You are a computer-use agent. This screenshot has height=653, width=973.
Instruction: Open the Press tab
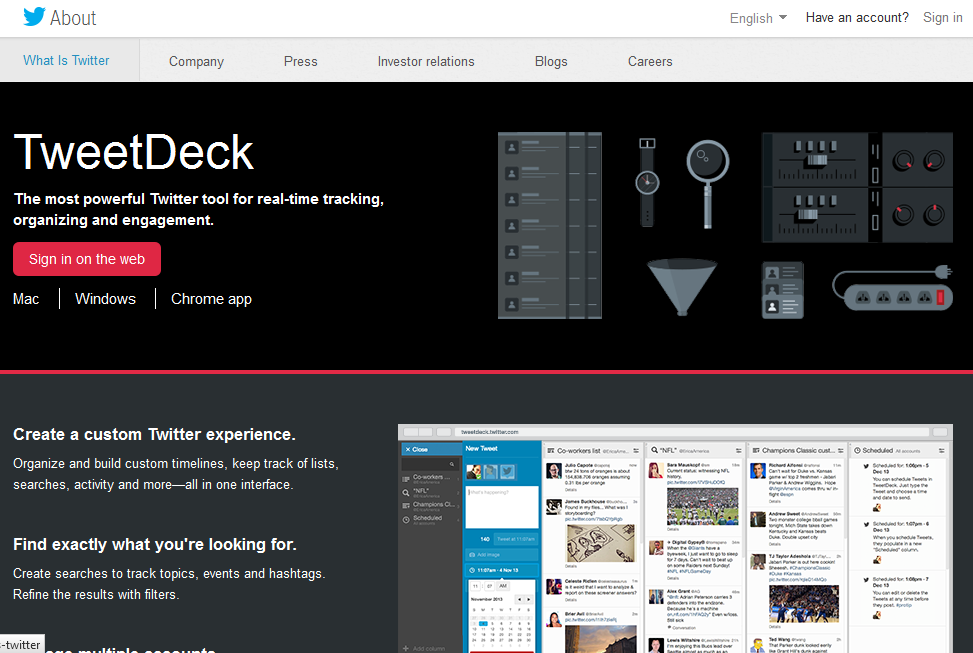(300, 61)
